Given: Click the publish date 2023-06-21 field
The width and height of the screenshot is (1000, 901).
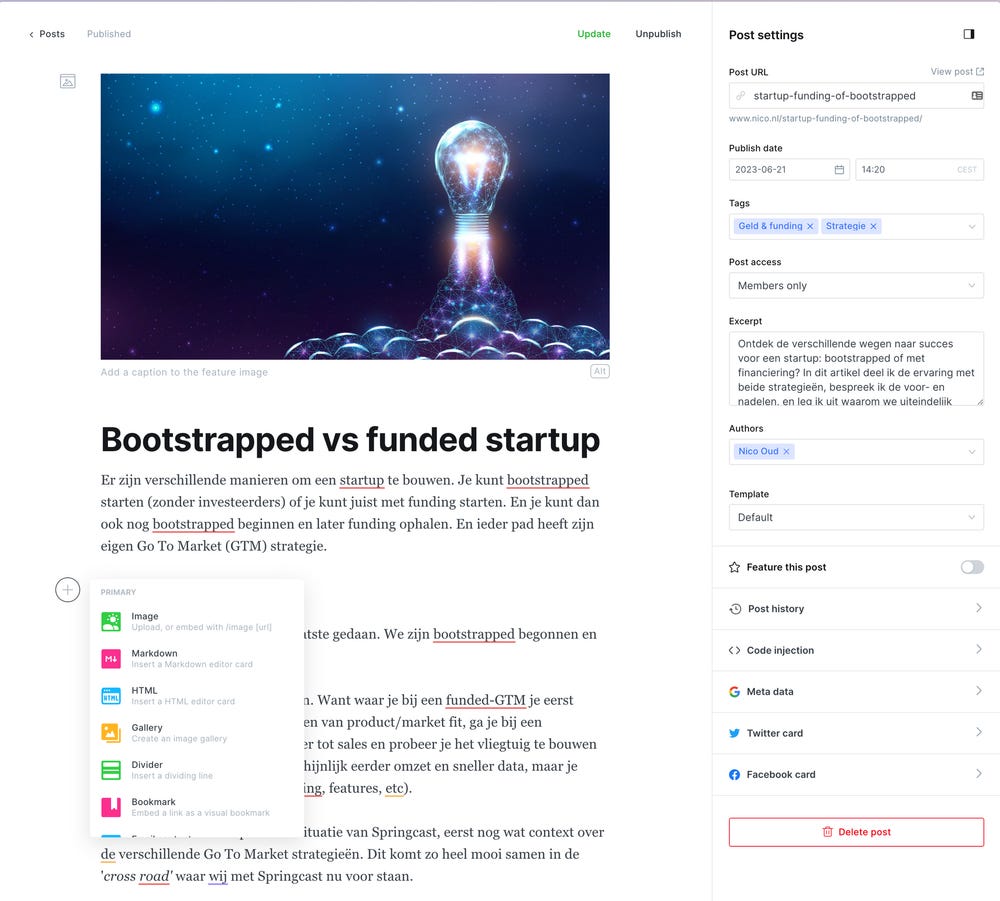Looking at the screenshot, I should pyautogui.click(x=789, y=170).
